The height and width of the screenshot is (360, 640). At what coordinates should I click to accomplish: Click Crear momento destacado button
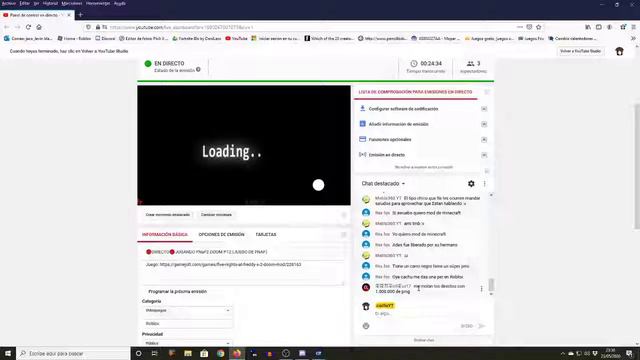click(168, 215)
